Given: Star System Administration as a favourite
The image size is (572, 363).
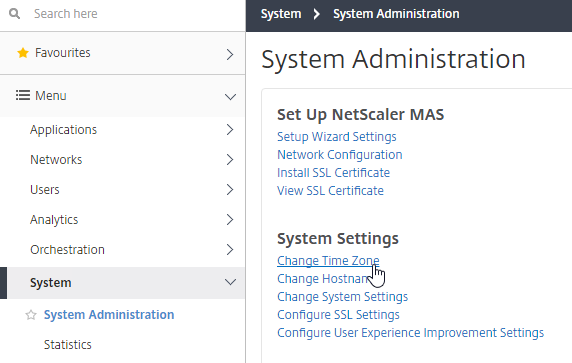Looking at the screenshot, I should click(x=31, y=315).
